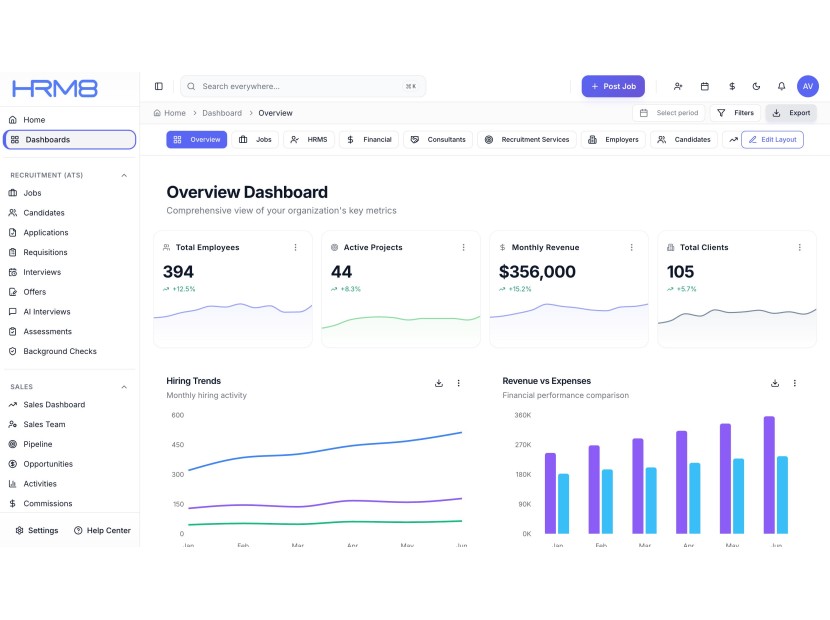Open Monthly Revenue card options menu
The image size is (830, 620).
click(631, 247)
